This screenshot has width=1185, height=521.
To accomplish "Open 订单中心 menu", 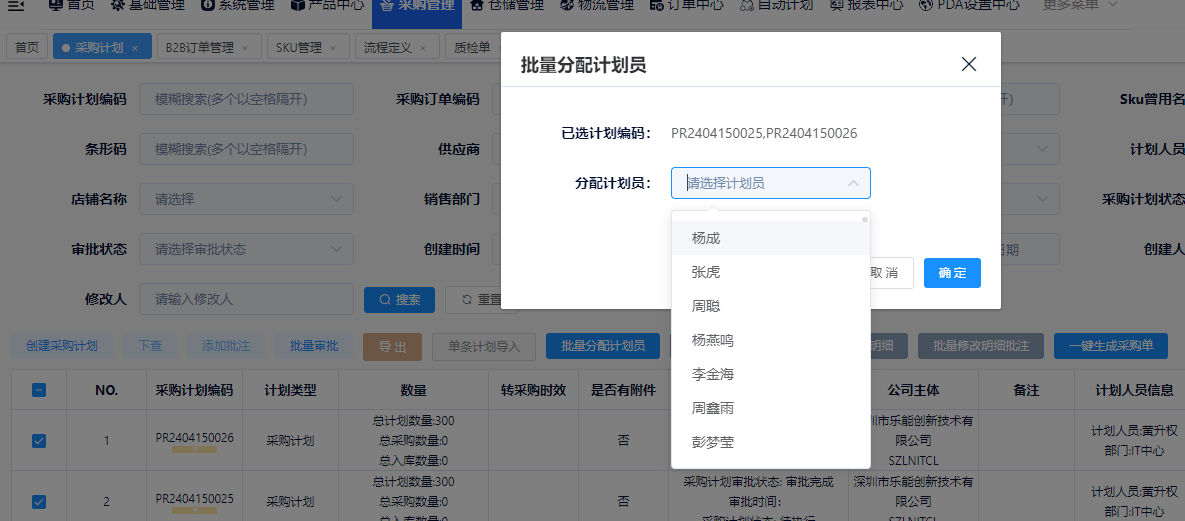I will pos(686,5).
